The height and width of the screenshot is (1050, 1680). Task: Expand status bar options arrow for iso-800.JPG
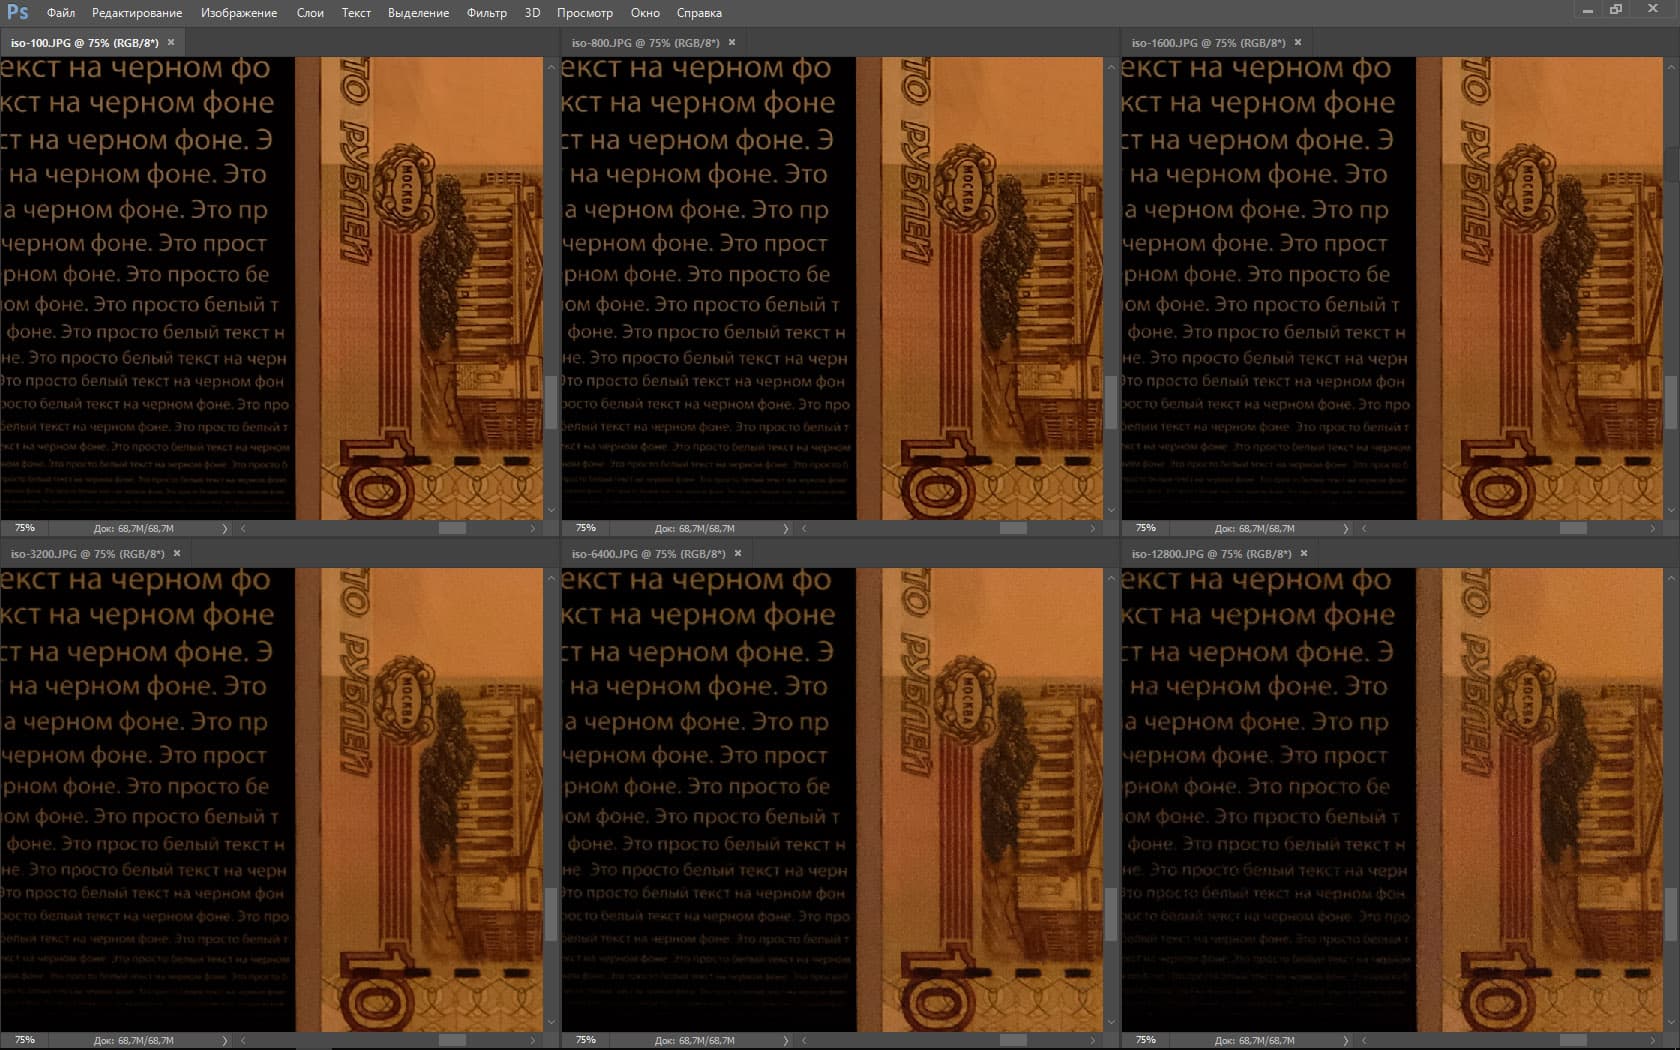click(785, 528)
